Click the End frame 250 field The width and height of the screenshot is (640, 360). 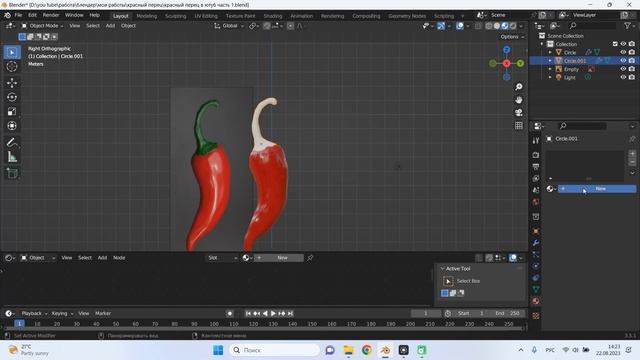(x=507, y=313)
